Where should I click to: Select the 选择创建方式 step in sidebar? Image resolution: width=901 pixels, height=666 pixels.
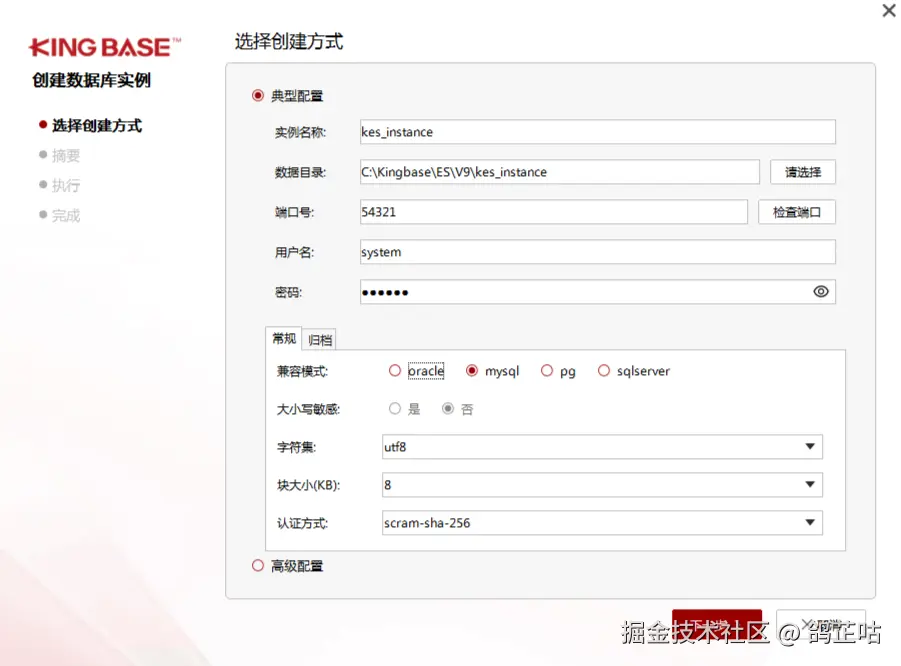97,125
